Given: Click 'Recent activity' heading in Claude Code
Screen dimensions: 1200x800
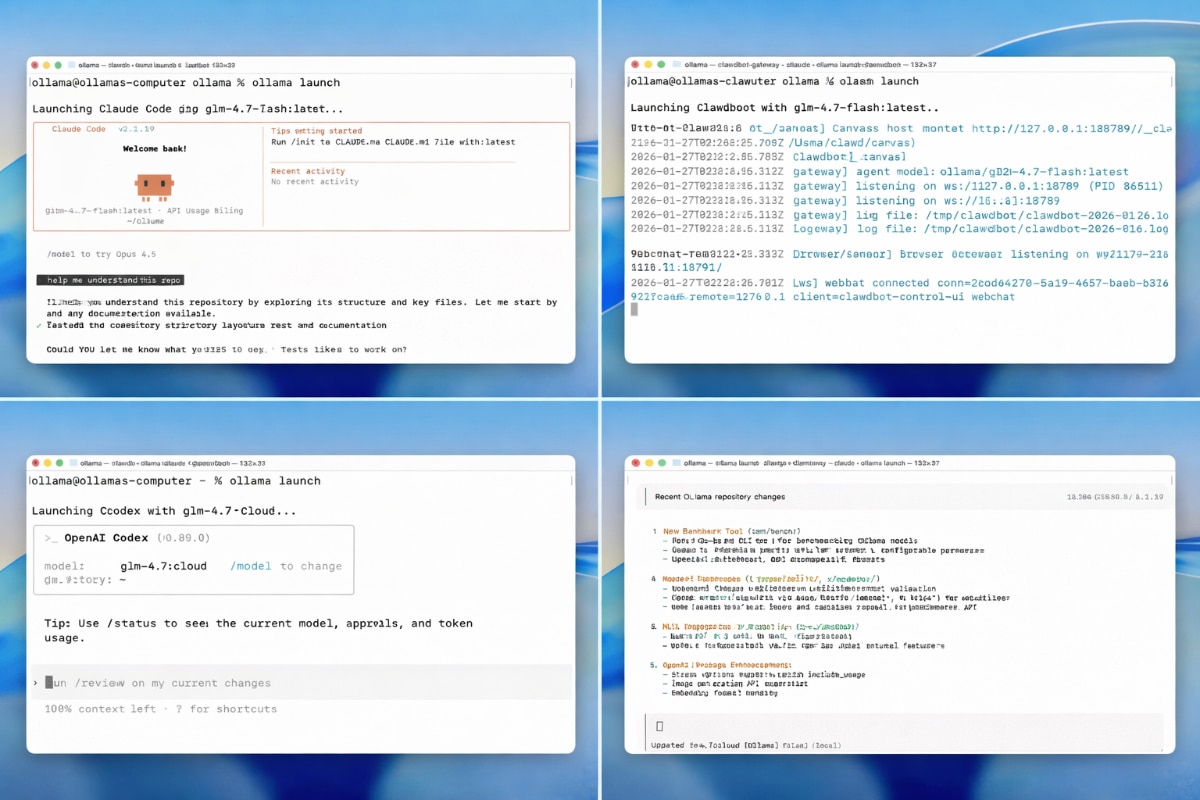Looking at the screenshot, I should click(x=308, y=171).
